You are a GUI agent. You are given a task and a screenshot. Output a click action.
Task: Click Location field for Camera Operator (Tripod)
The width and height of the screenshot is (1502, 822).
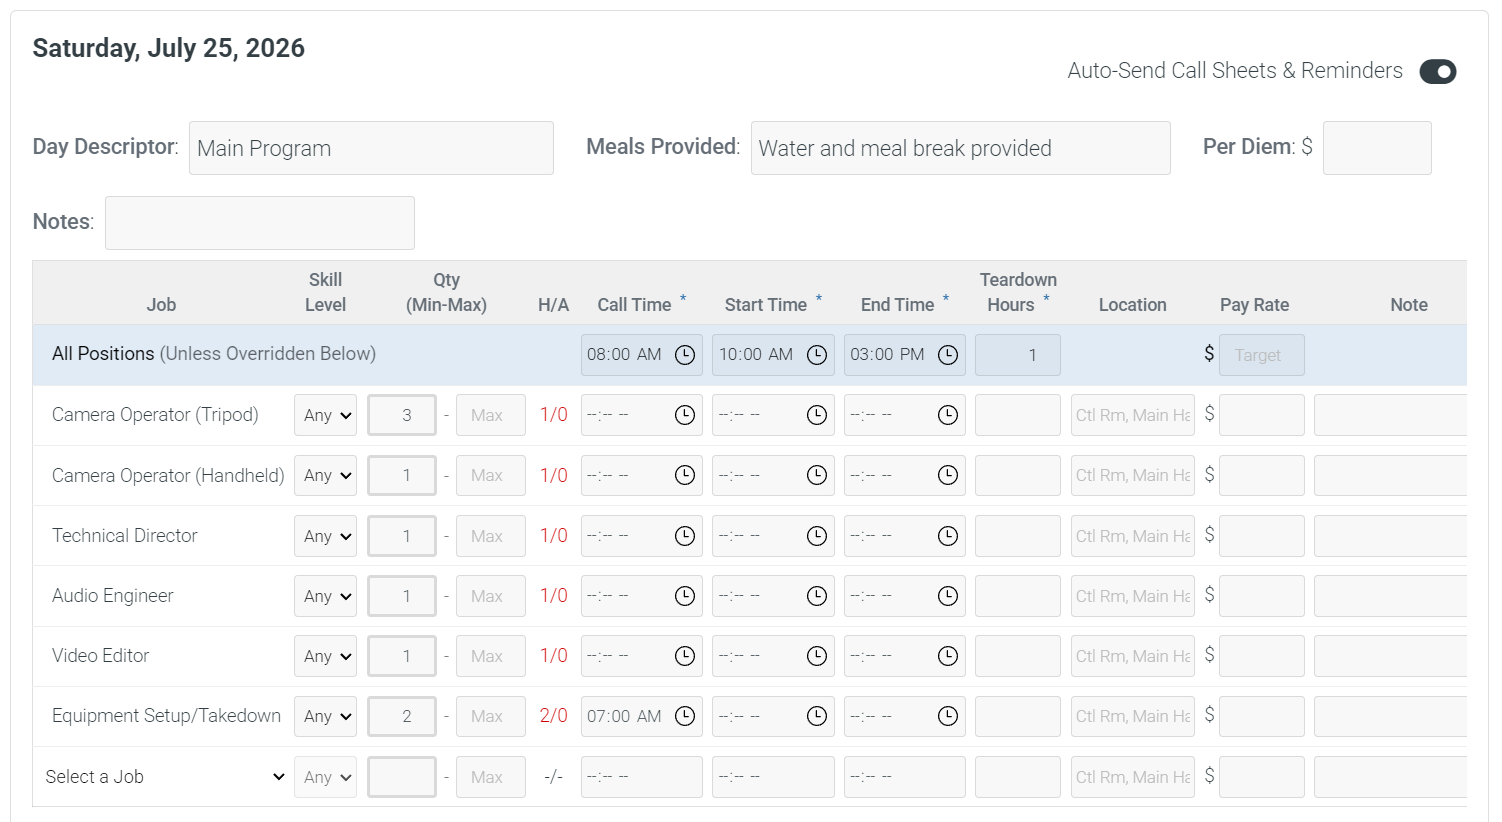(1133, 415)
